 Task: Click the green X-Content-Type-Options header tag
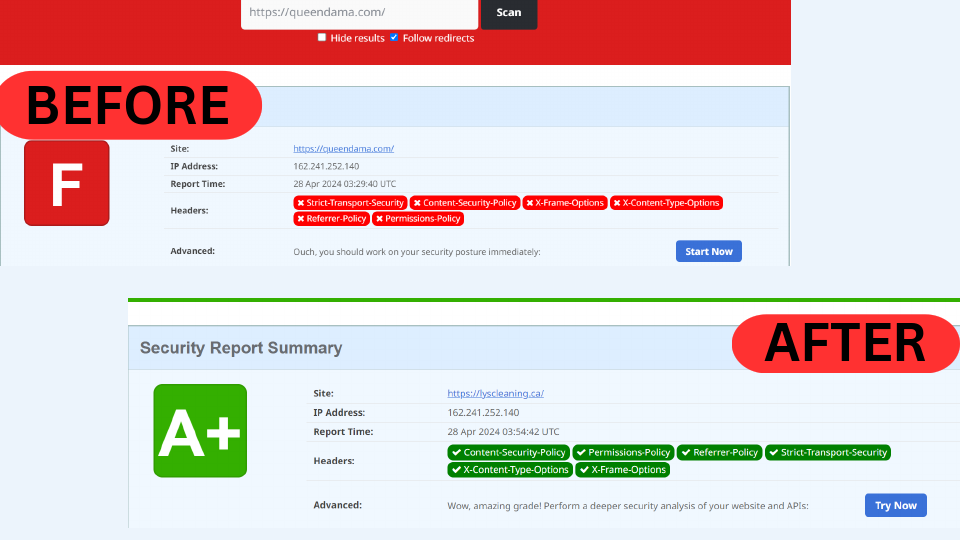click(x=510, y=470)
